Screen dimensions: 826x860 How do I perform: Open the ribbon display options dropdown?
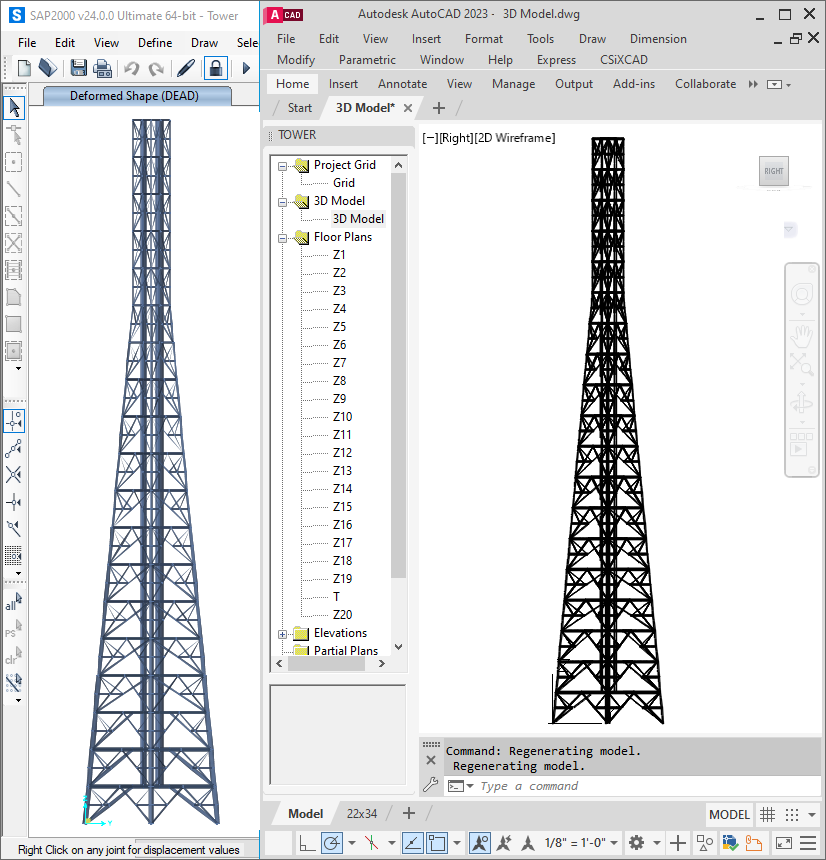click(778, 84)
